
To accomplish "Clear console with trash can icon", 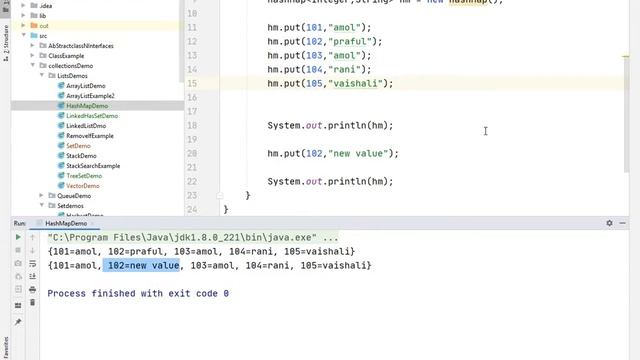I will tap(33, 302).
